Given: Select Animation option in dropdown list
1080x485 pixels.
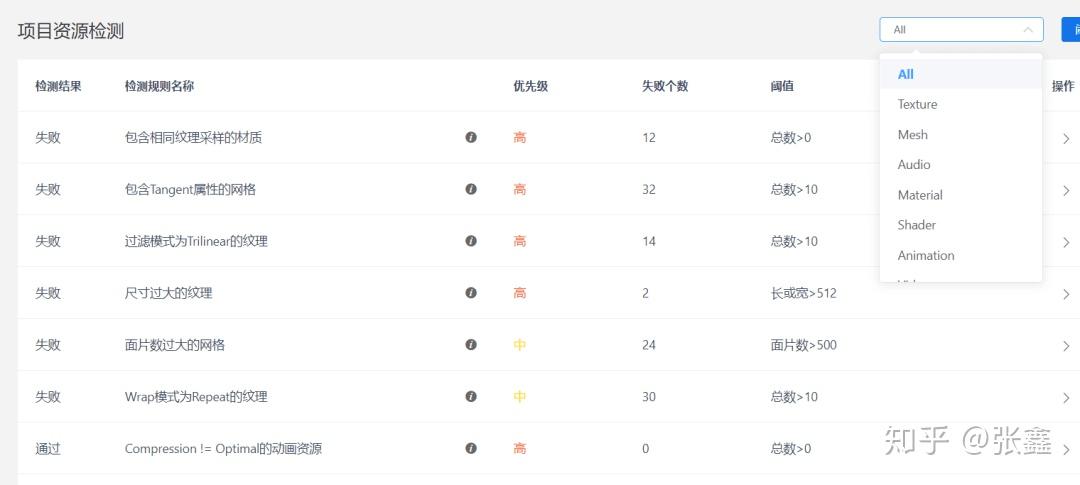Looking at the screenshot, I should coord(961,255).
